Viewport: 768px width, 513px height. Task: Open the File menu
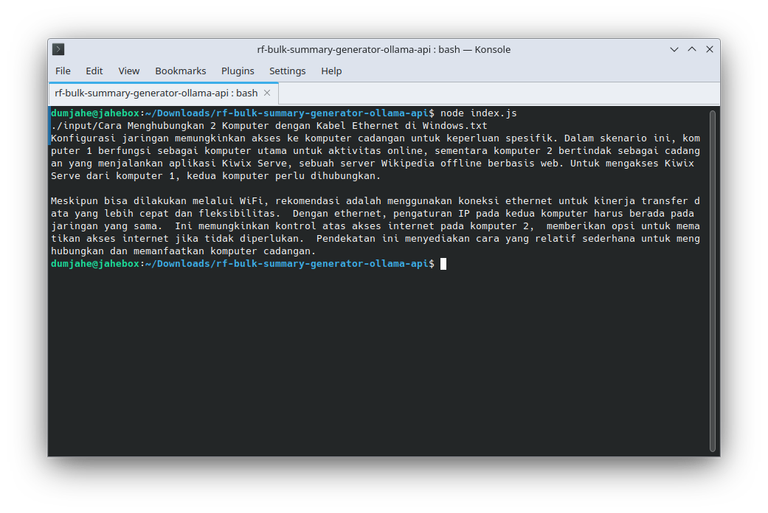coord(63,71)
